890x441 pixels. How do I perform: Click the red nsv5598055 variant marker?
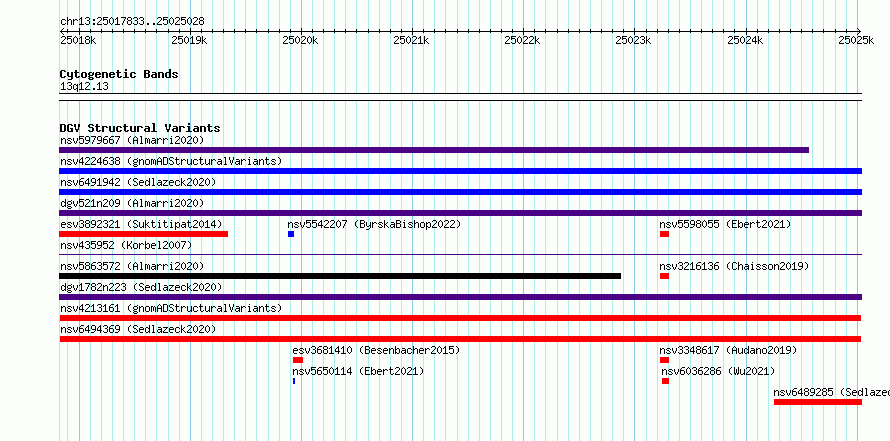[x=664, y=234]
